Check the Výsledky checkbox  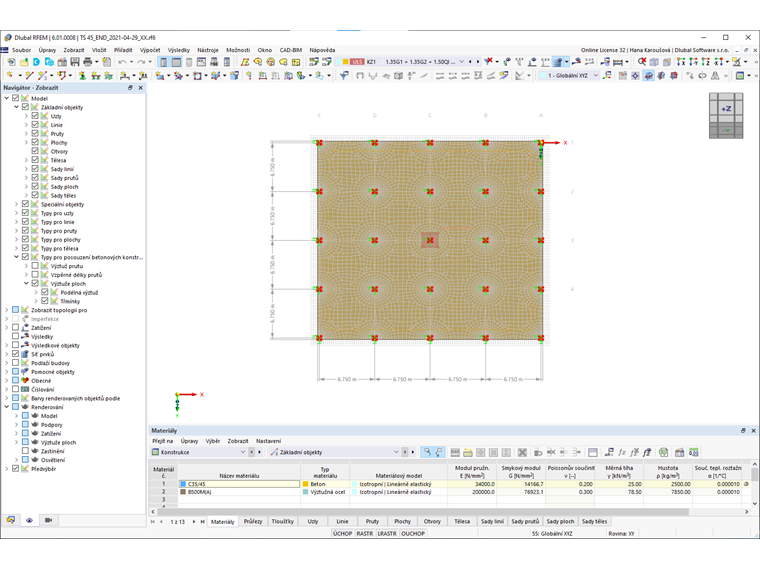[x=16, y=336]
